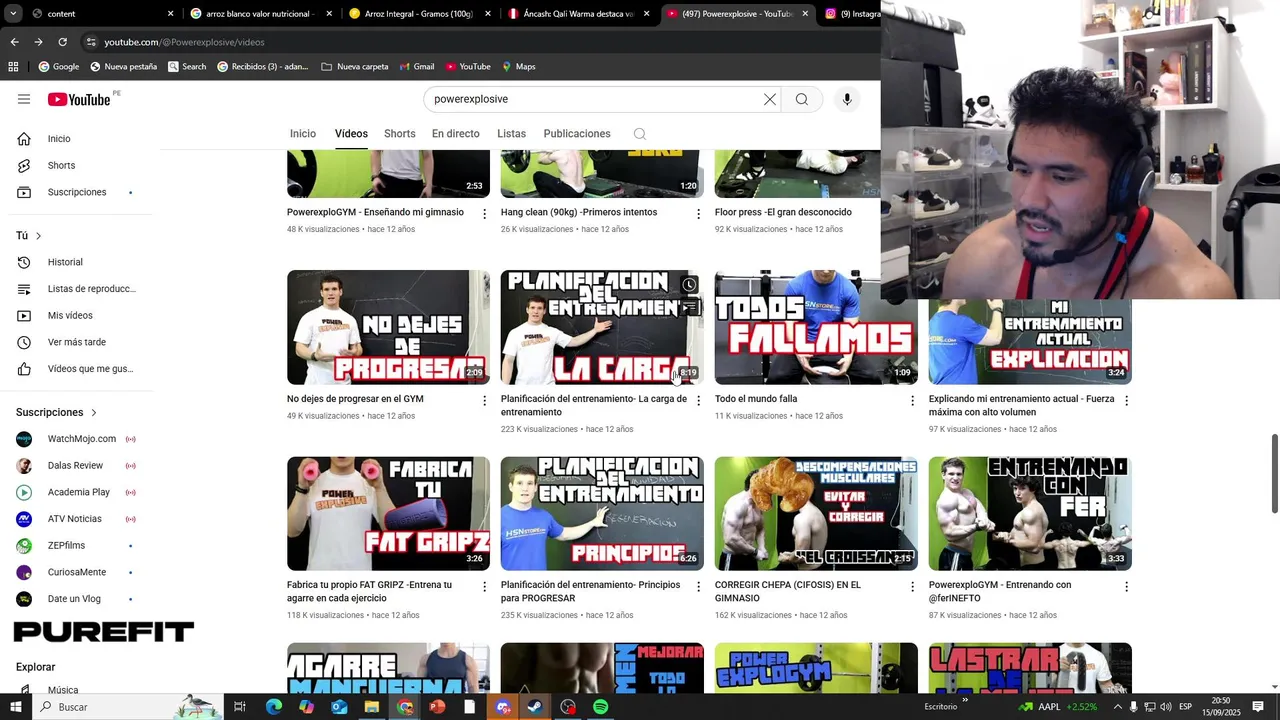Show hidden system tray icons
This screenshot has height=720, width=1280.
pos(1118,707)
